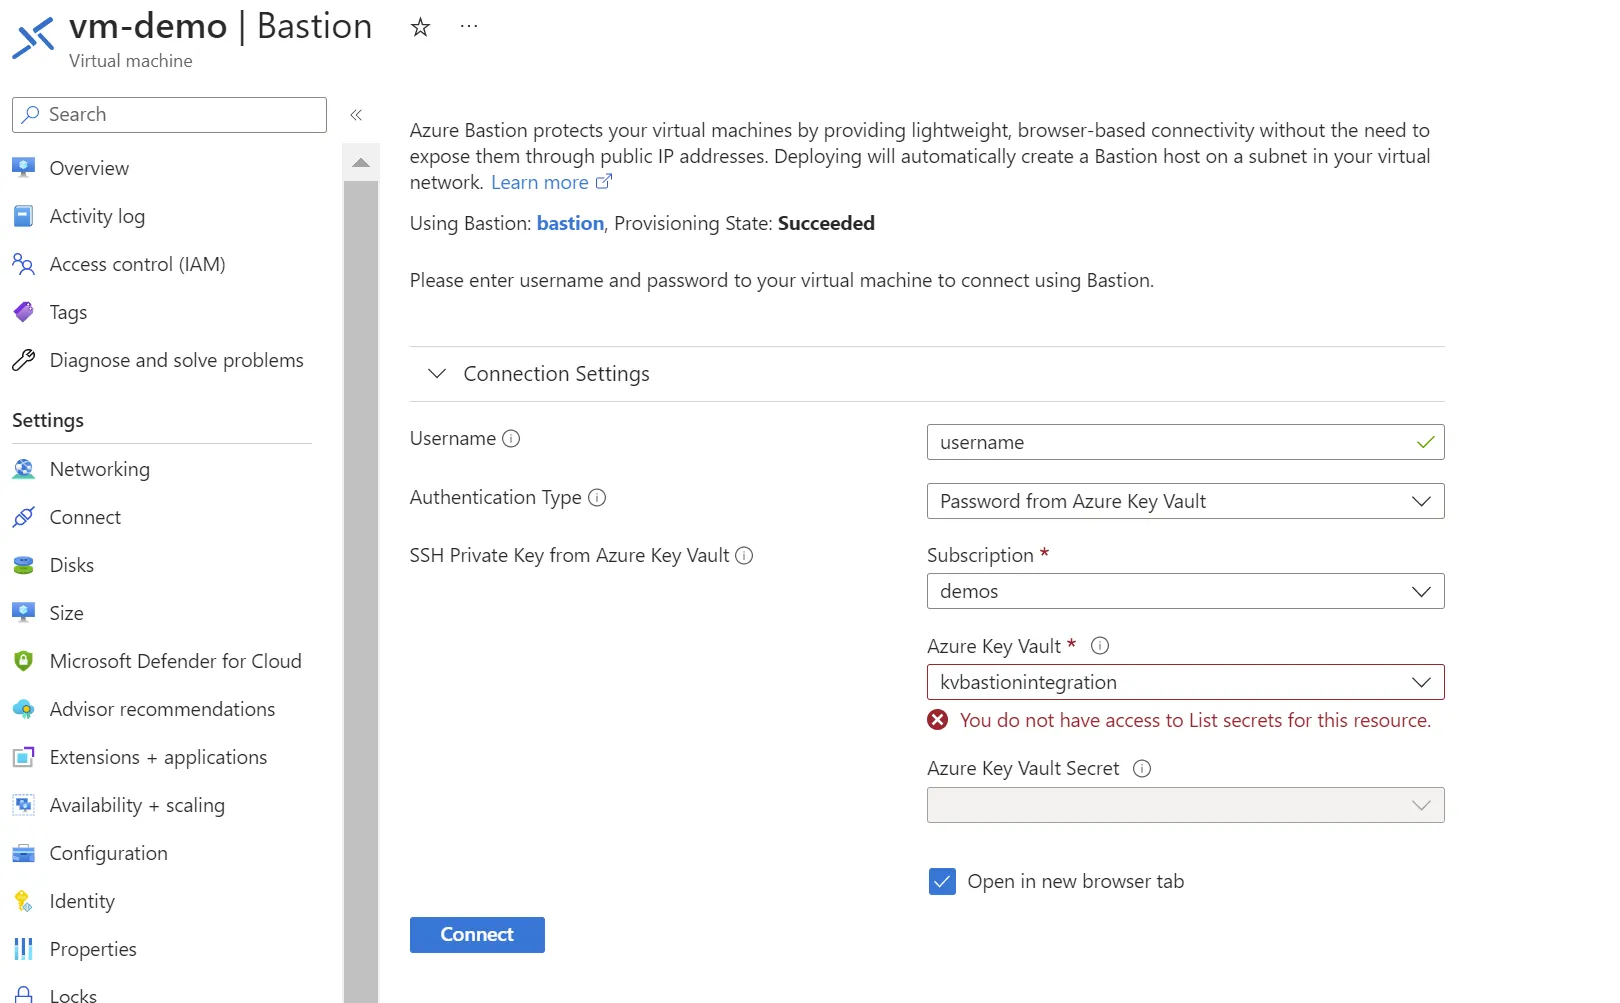Screen dimensions: 1620x1003
Task: Click the Advisor recommendations cloud icon
Action: 23,709
